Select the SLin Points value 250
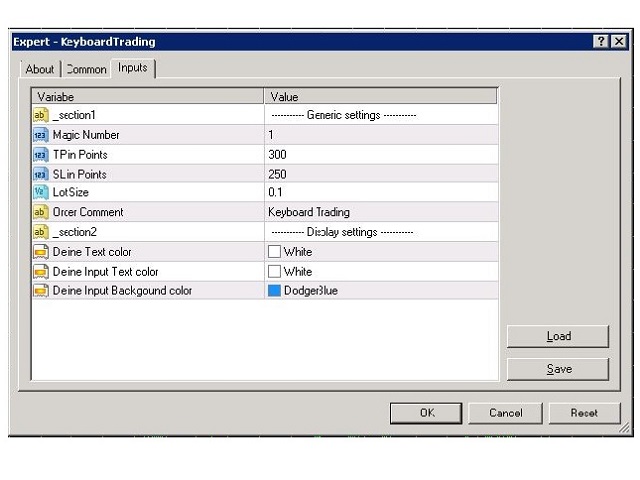 pos(278,174)
